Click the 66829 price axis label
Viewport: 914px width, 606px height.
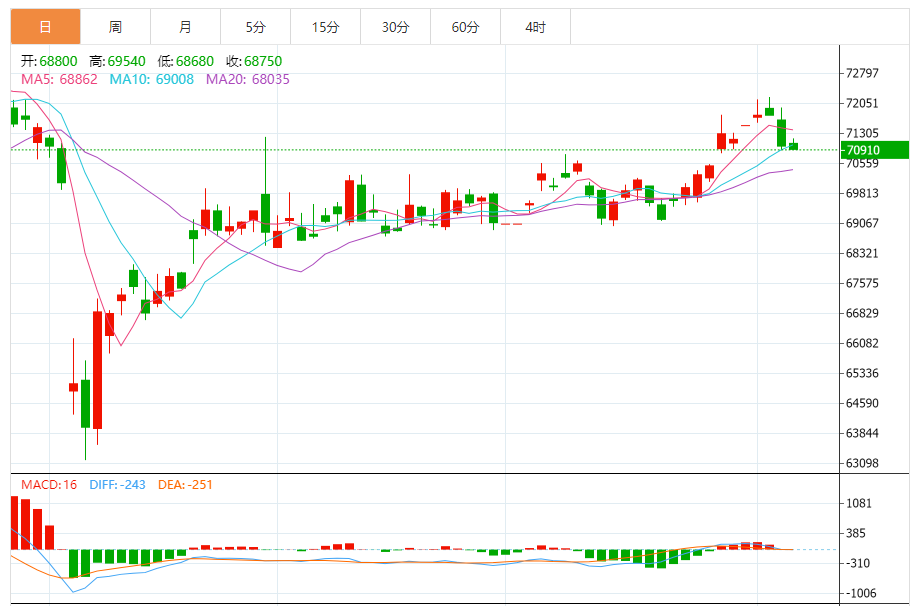tap(862, 313)
